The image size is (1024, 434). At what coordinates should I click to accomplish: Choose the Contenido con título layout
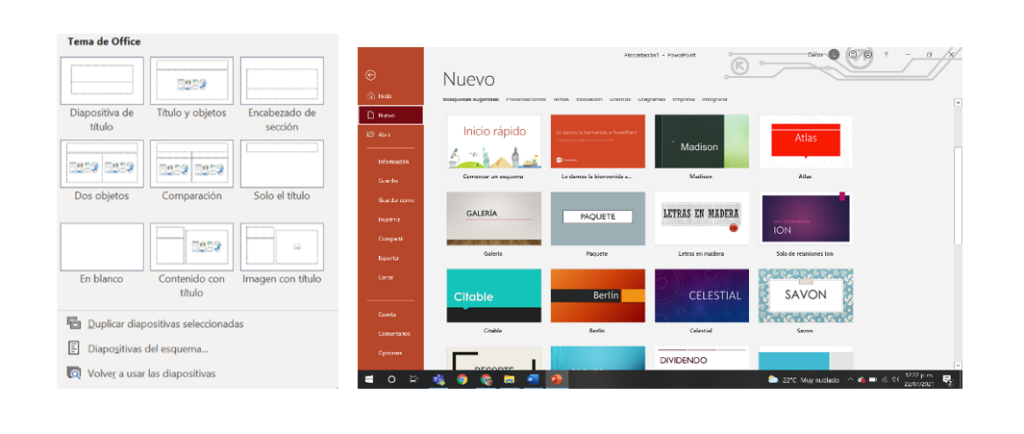coord(191,260)
